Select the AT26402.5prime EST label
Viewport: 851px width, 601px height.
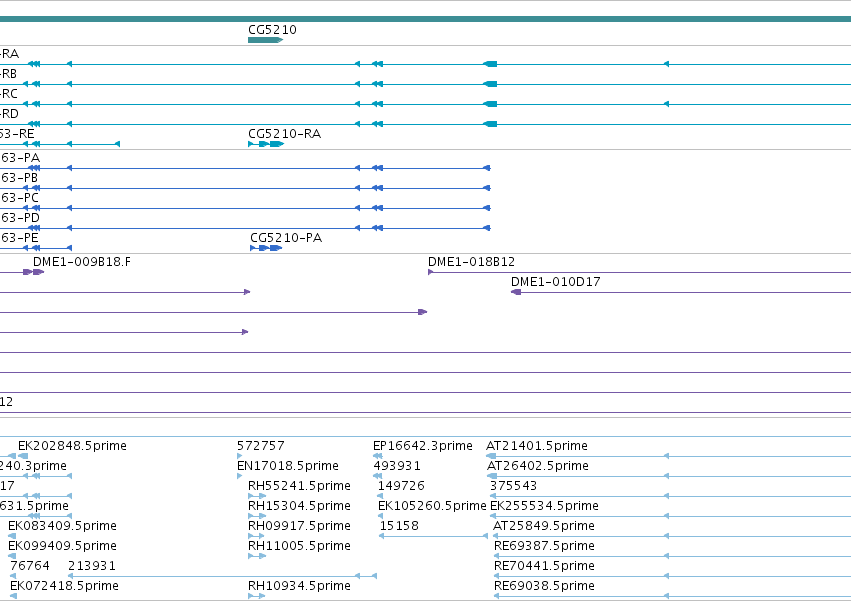click(538, 466)
